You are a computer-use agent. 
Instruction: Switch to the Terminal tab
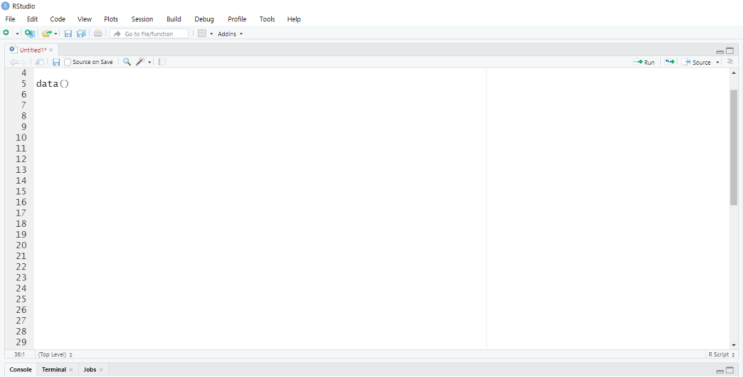54,369
